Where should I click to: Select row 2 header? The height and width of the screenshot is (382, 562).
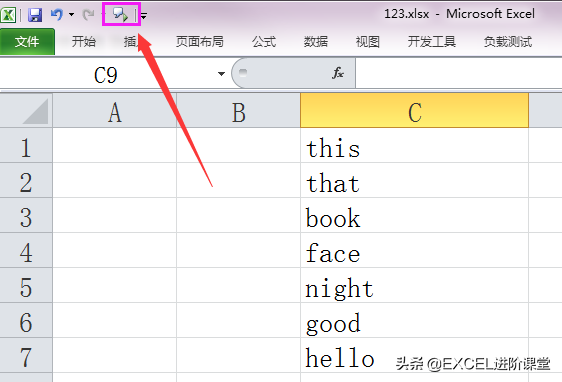(26, 180)
